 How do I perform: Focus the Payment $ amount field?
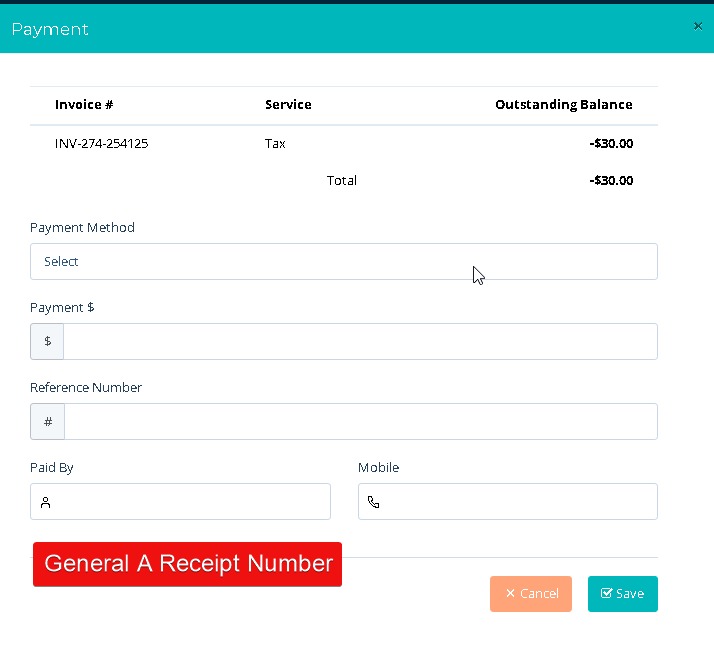(x=360, y=341)
